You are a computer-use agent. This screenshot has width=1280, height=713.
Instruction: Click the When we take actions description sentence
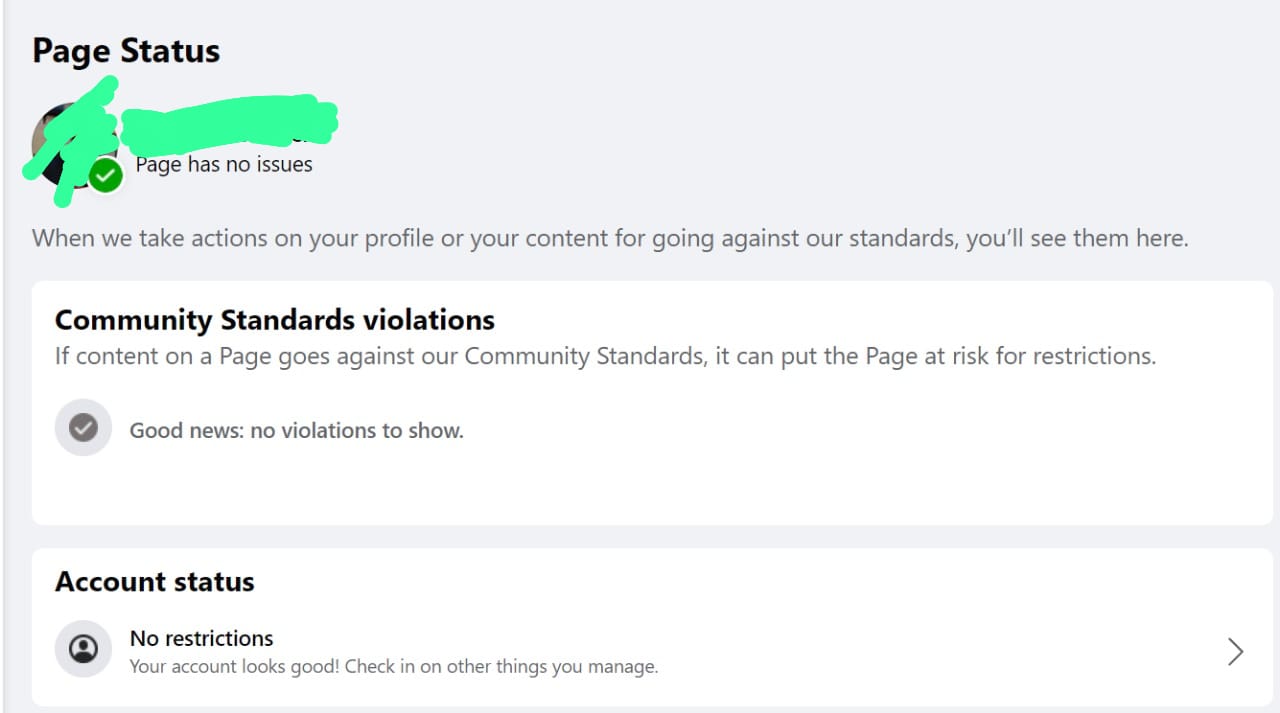pyautogui.click(x=610, y=239)
